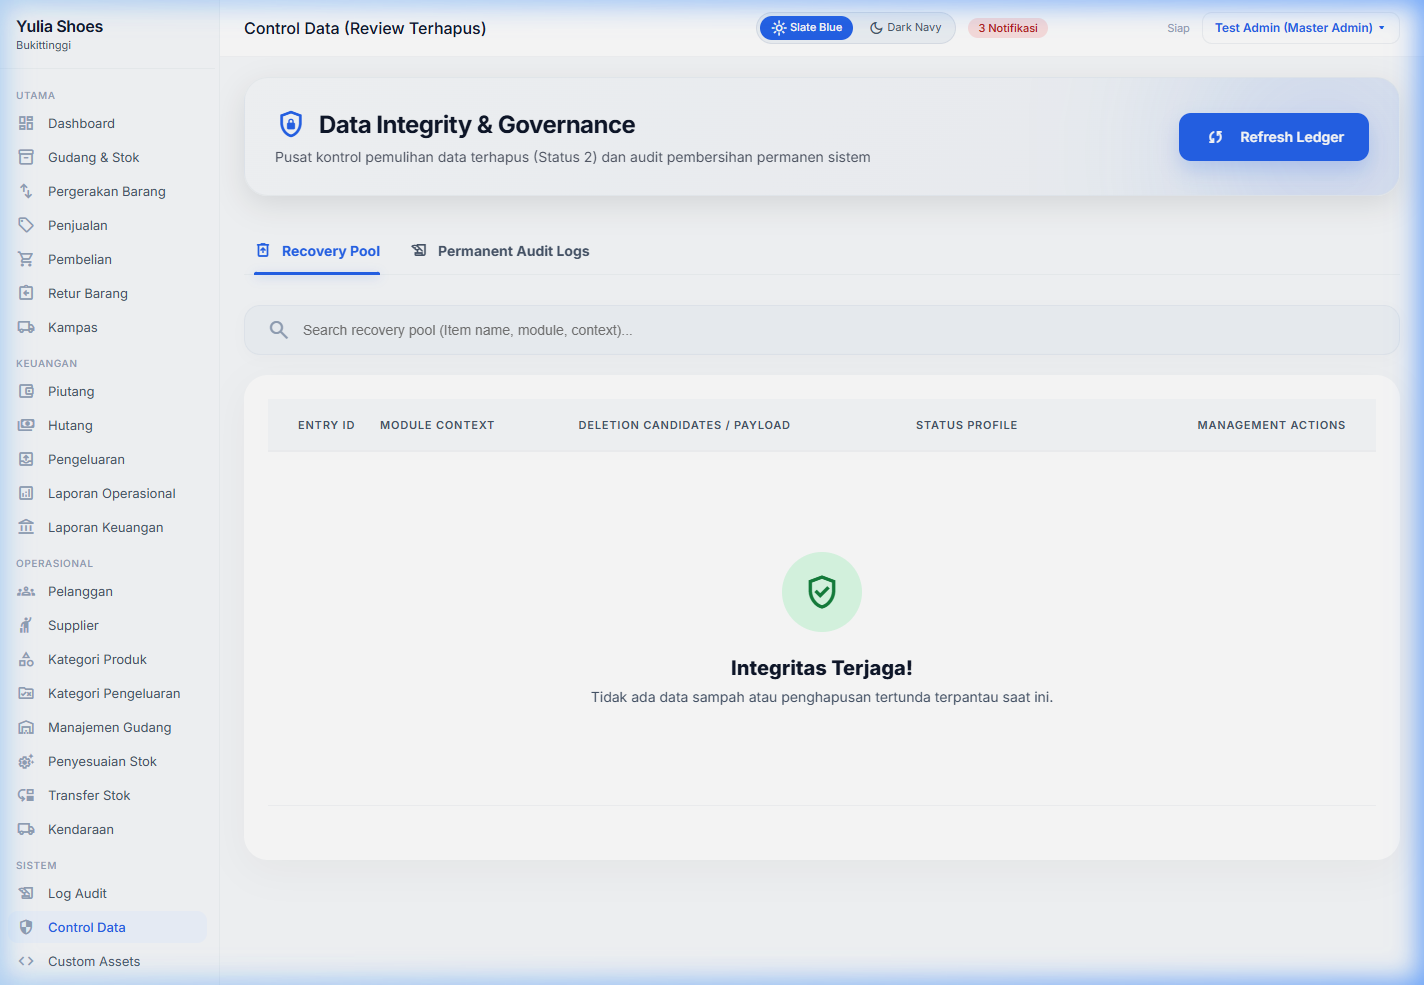Click the Kampas truck icon

tap(26, 327)
